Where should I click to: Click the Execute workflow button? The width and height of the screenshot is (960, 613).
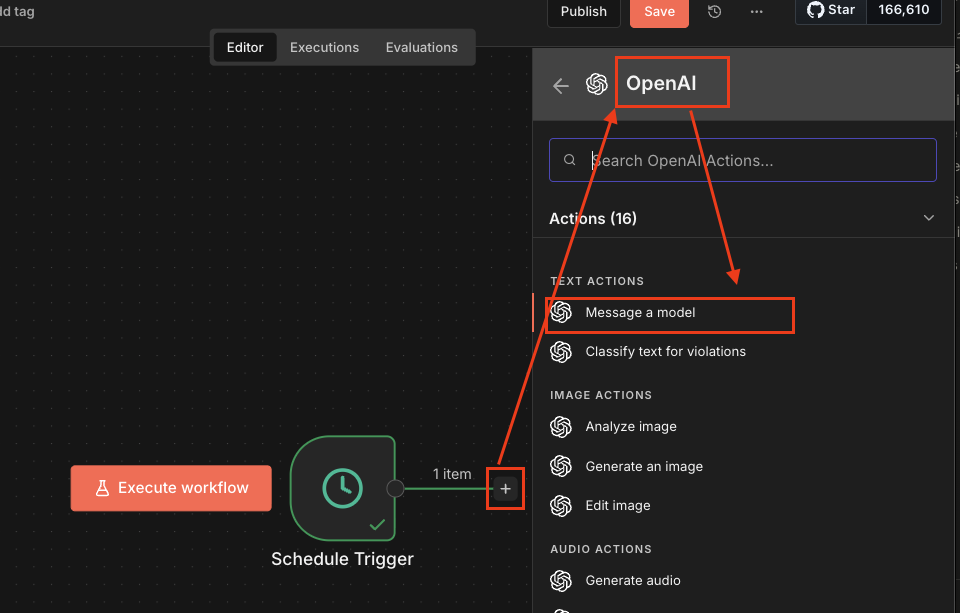click(x=171, y=488)
